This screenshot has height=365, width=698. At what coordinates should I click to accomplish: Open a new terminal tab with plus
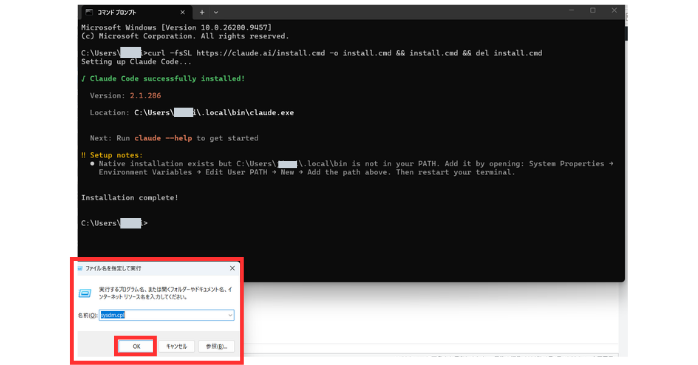point(202,12)
